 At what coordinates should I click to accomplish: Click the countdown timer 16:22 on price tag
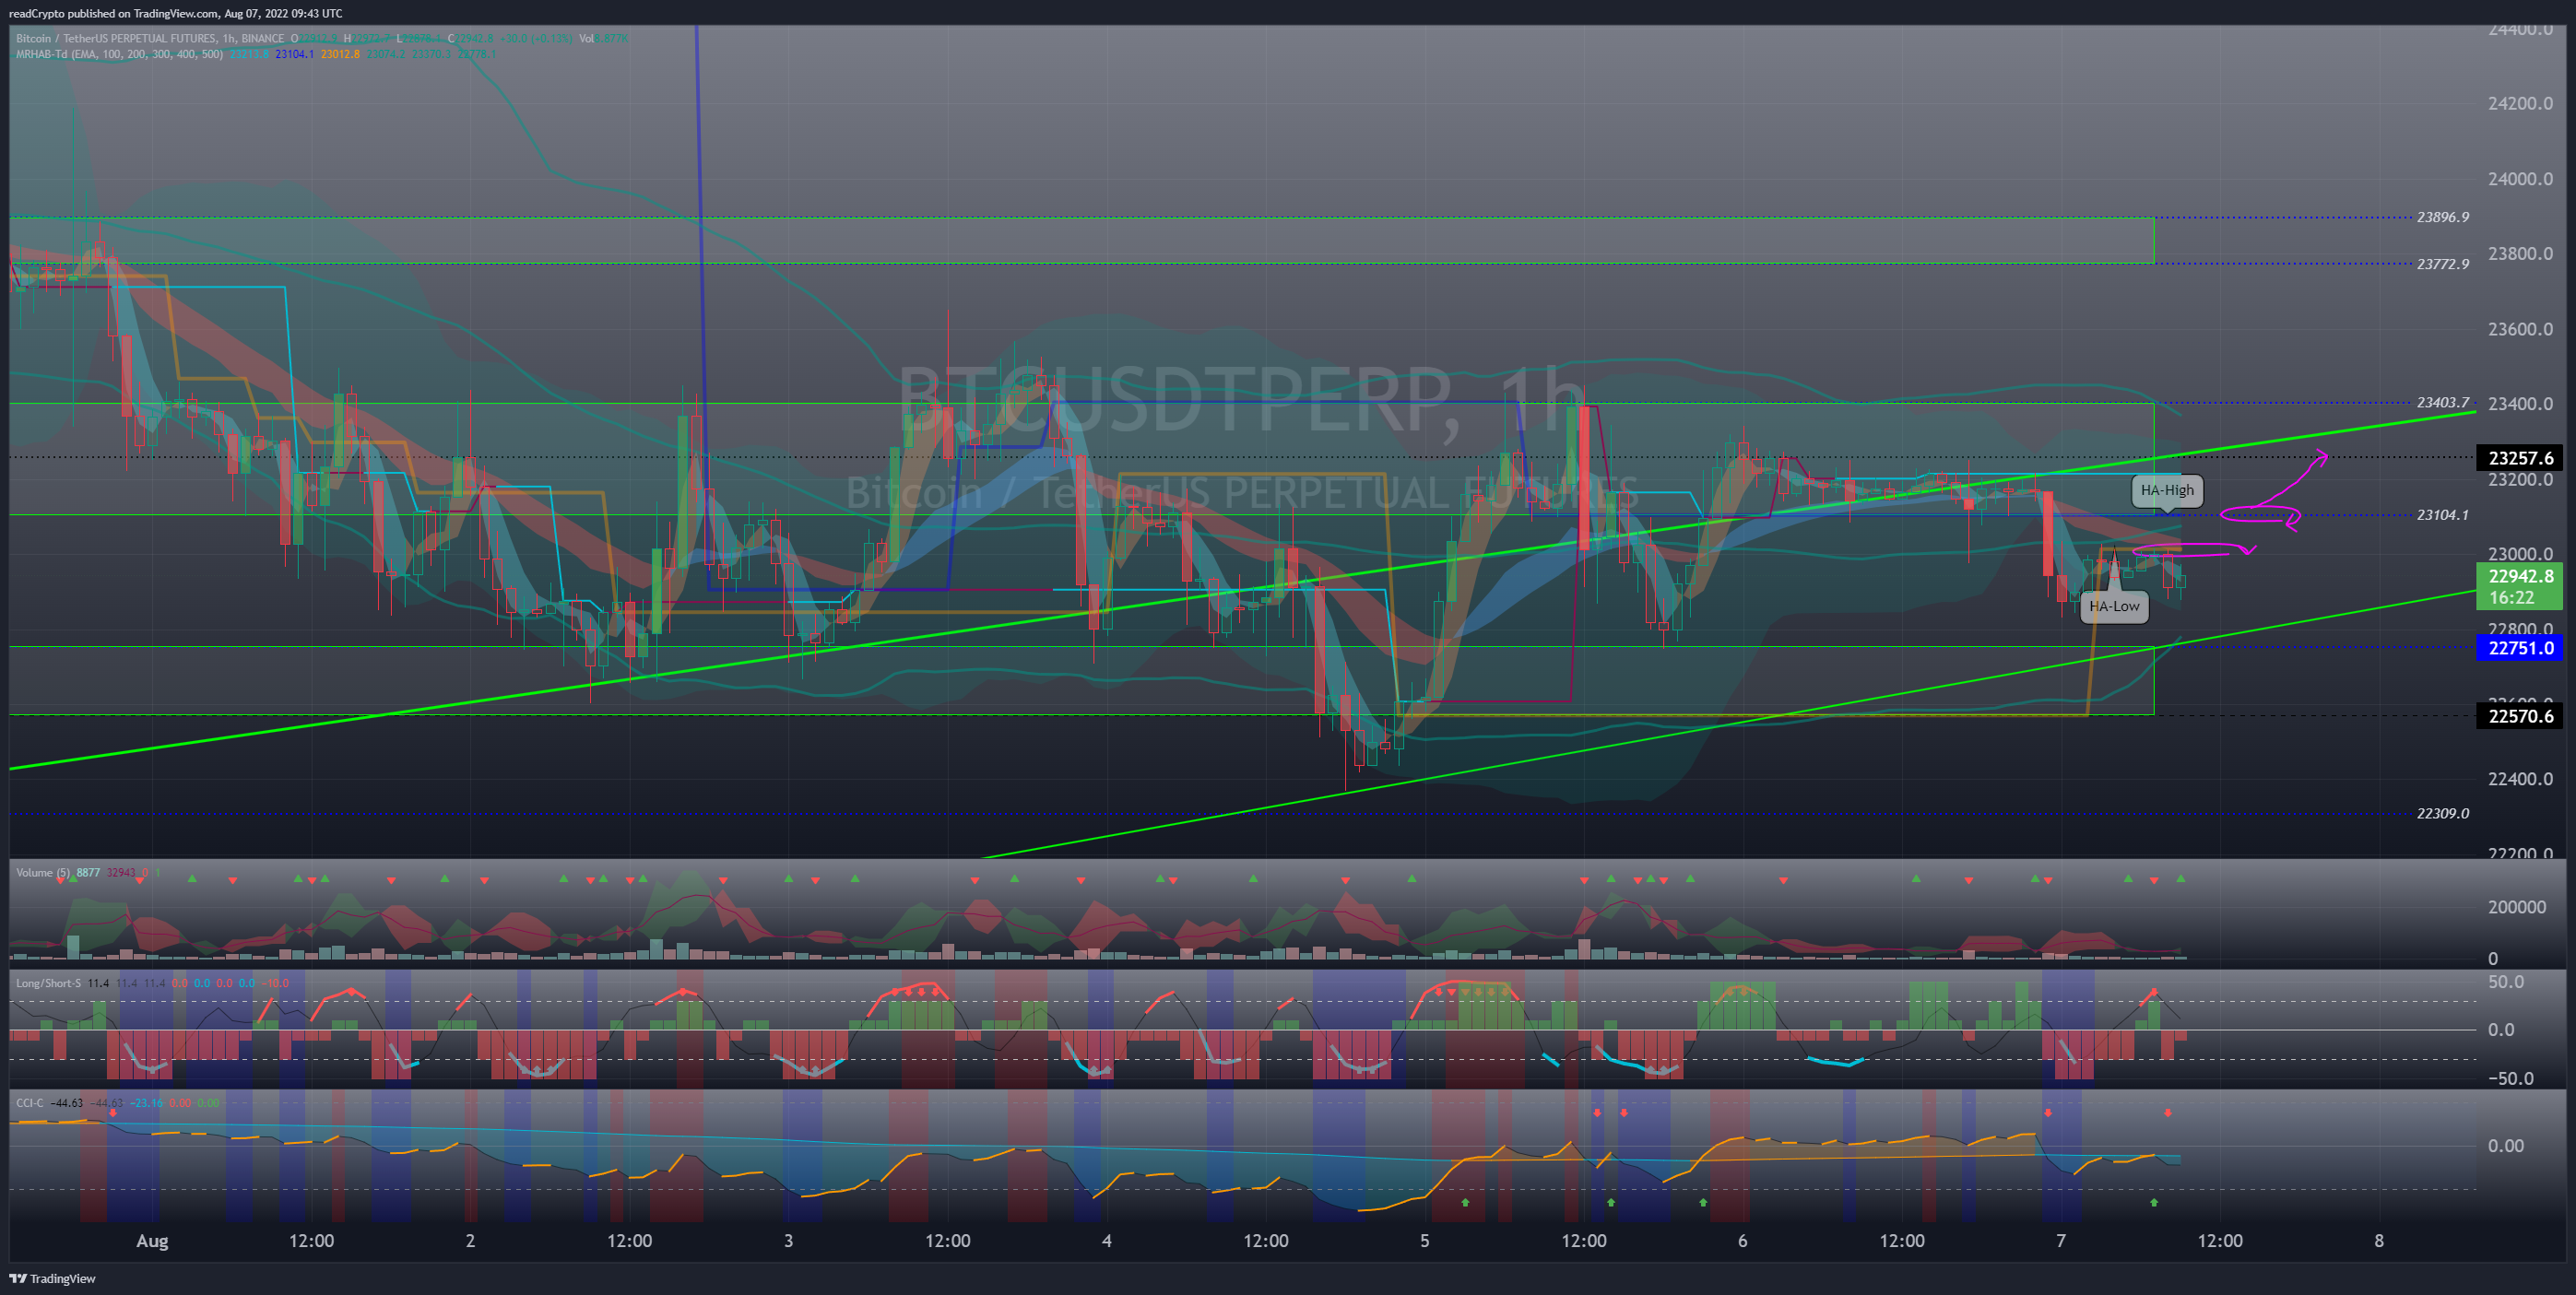click(2511, 598)
